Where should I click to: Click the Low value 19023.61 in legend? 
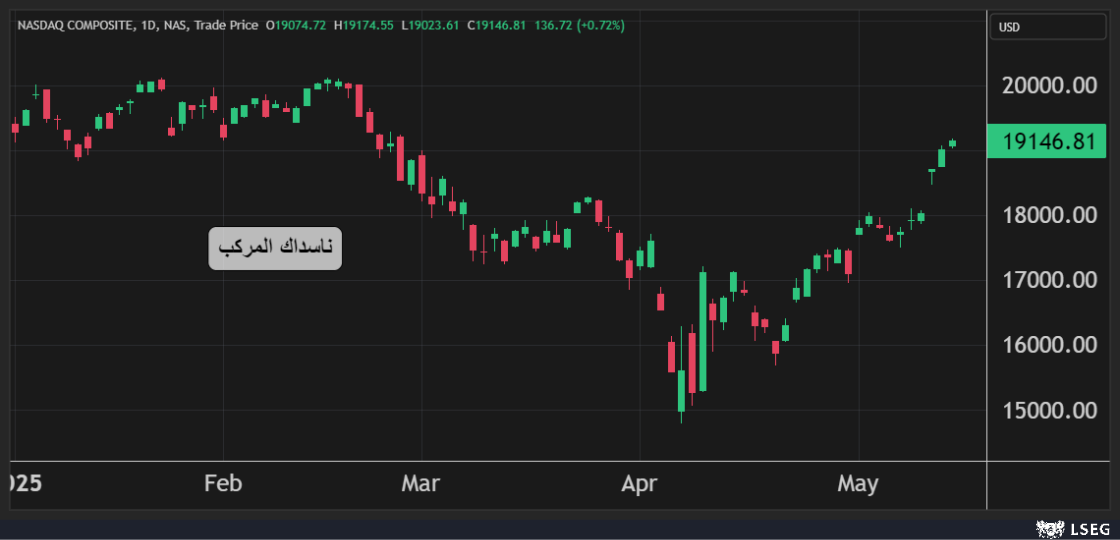pos(434,25)
